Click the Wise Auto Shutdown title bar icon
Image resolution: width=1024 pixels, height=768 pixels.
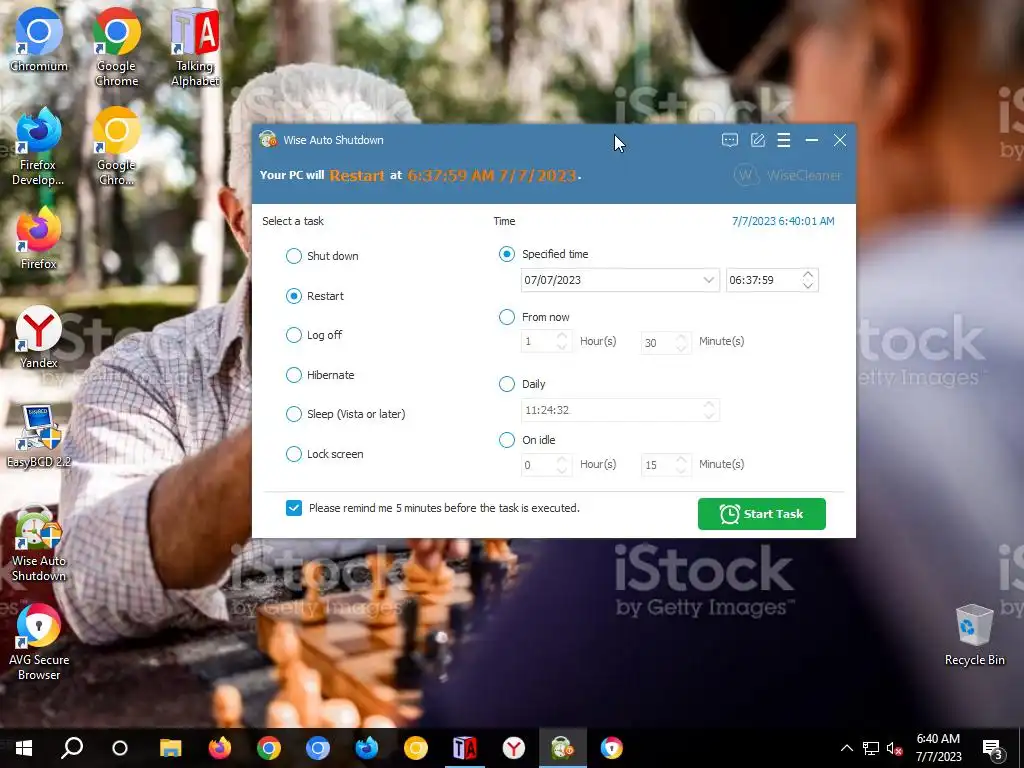268,139
